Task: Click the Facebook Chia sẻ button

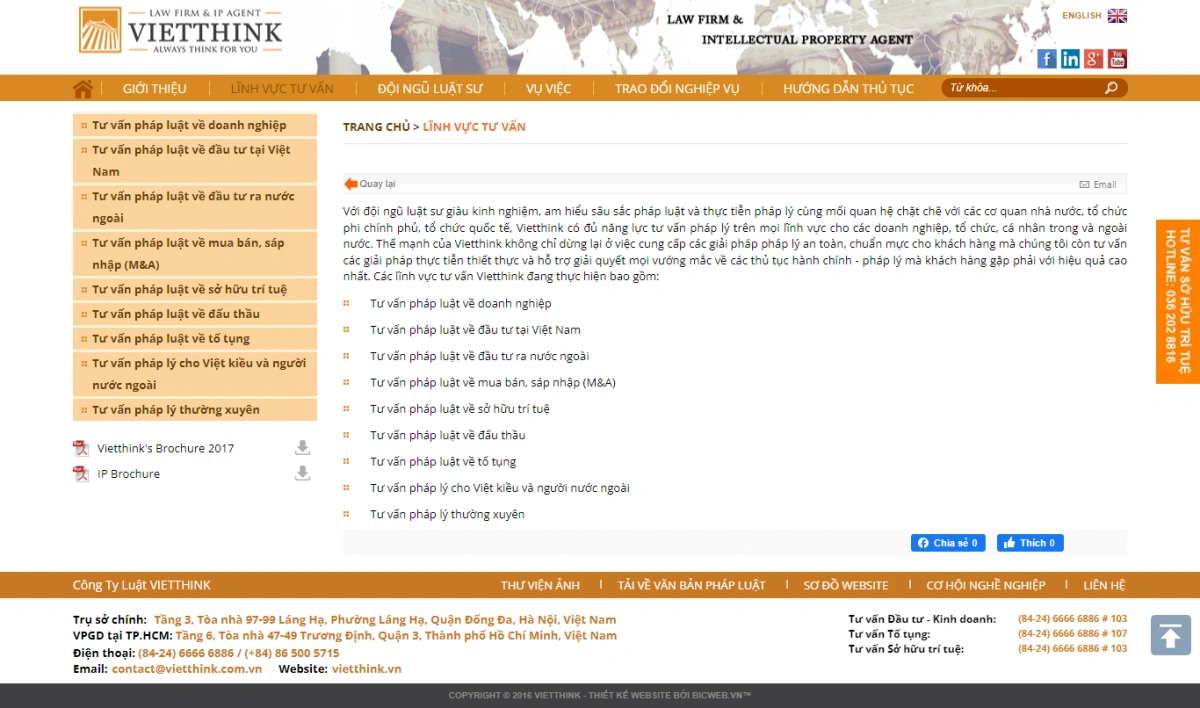Action: coord(948,543)
